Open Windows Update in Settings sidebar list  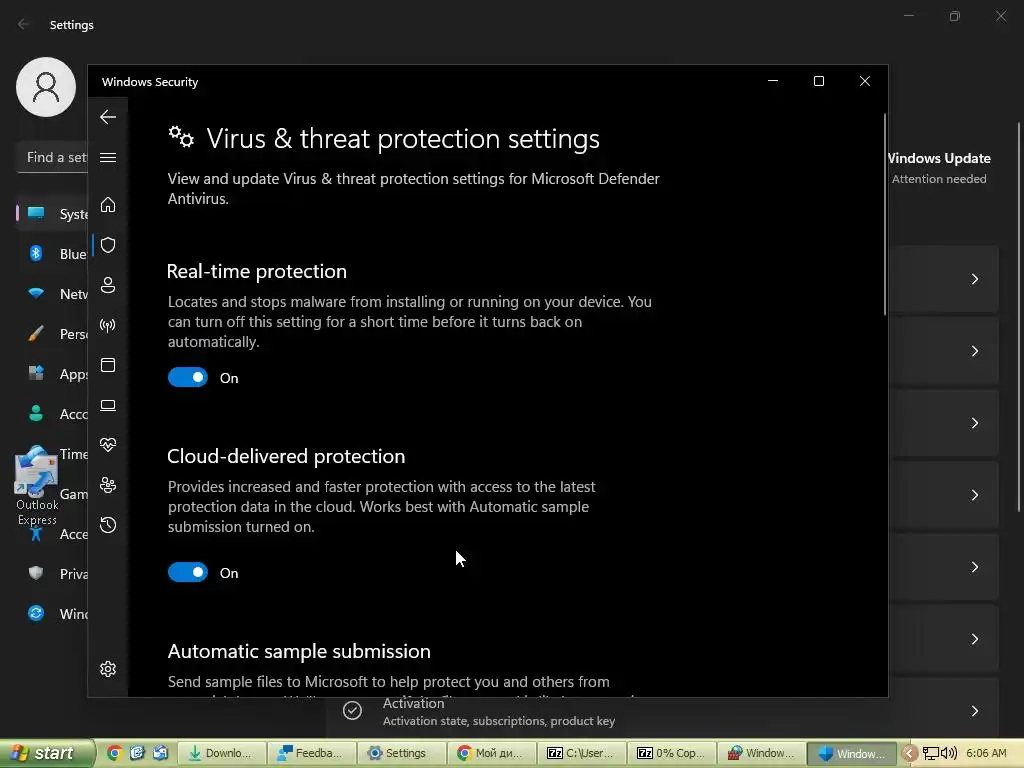tap(52, 614)
